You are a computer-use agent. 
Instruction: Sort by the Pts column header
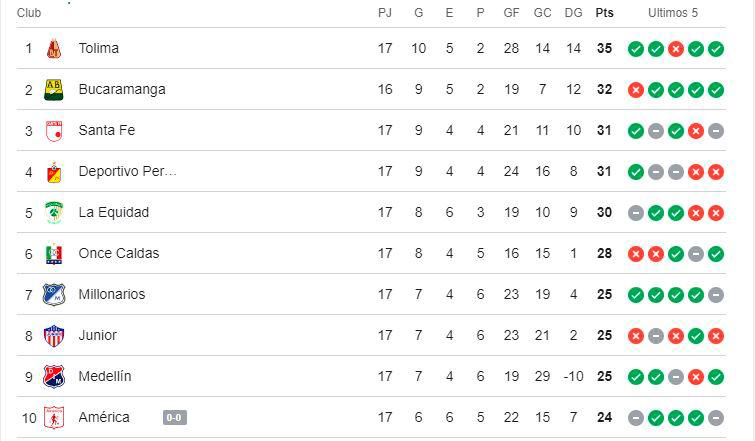coord(604,13)
